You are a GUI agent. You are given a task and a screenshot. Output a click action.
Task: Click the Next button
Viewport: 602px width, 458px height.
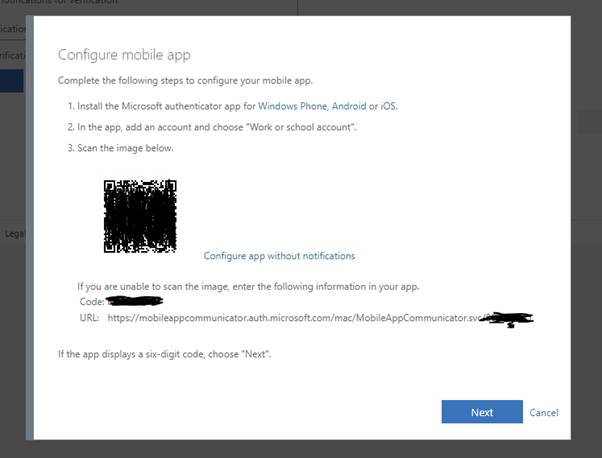pyautogui.click(x=482, y=412)
